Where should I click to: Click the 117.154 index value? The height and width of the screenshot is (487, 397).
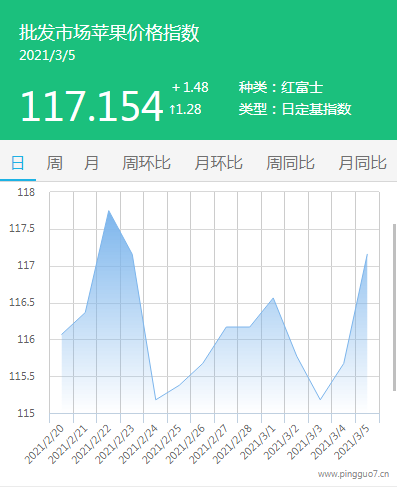tap(92, 106)
